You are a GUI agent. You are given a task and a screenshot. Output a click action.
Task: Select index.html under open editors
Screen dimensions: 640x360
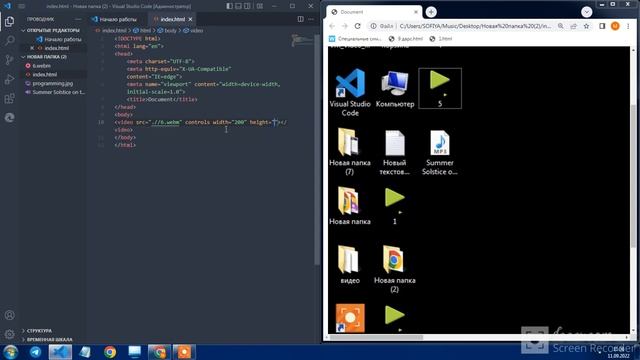(57, 48)
